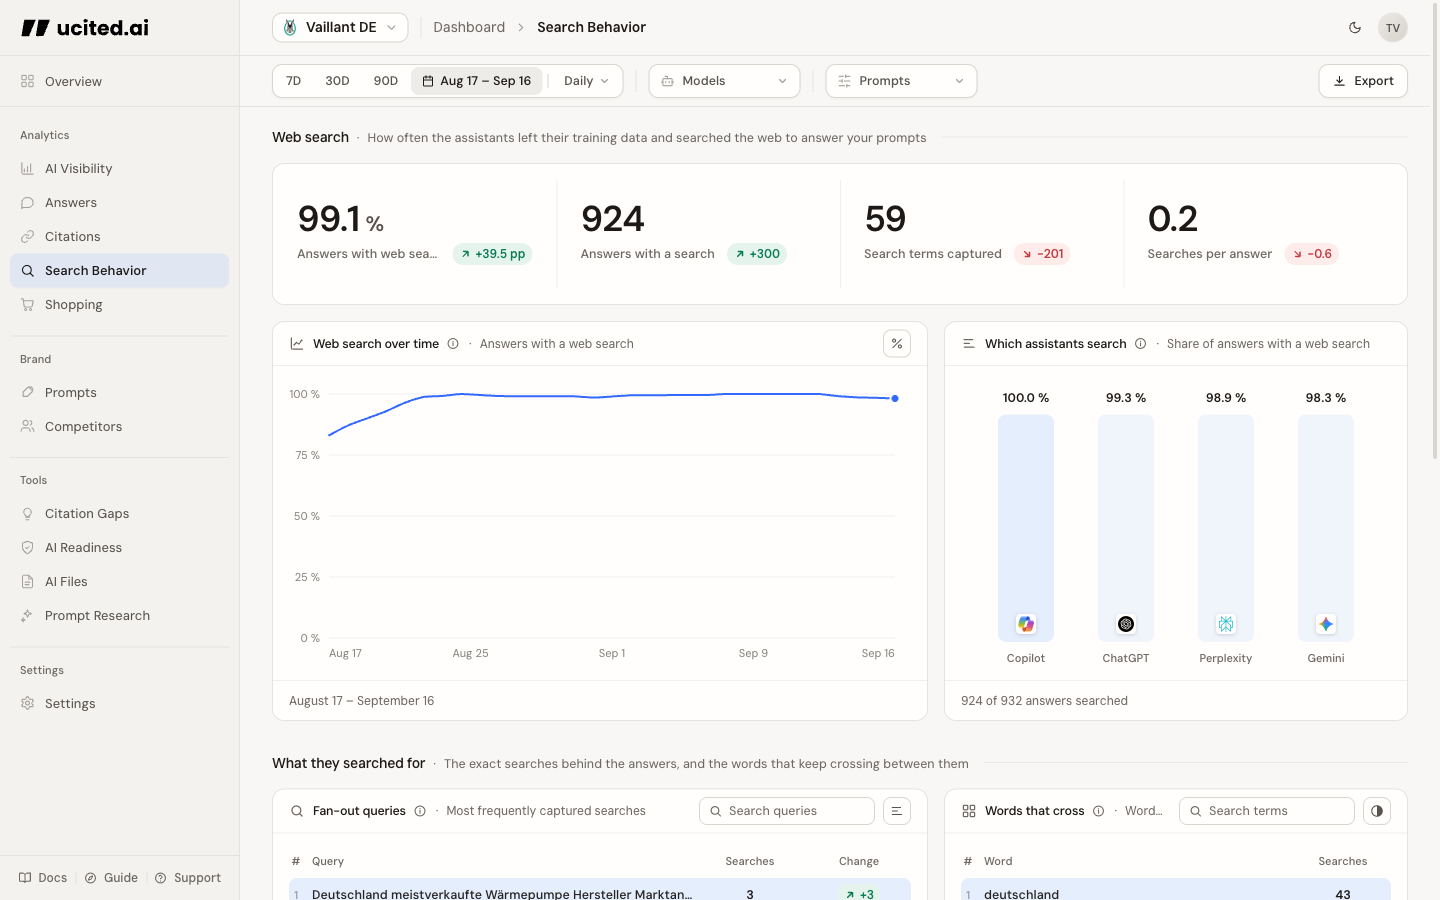The height and width of the screenshot is (900, 1440).
Task: Show info for Fan-out queries
Action: pos(420,811)
